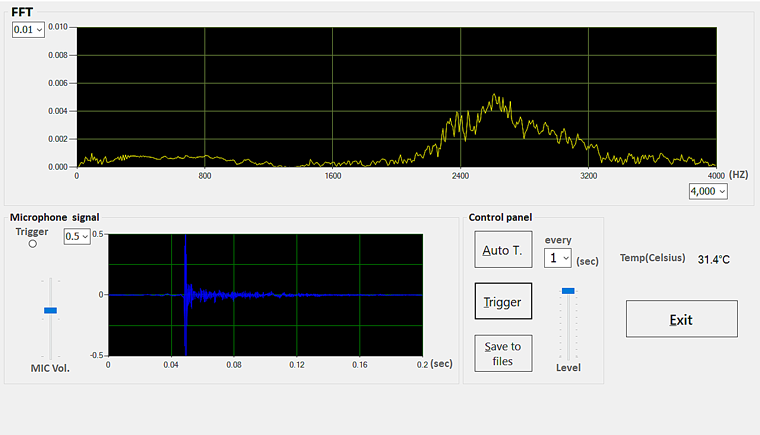Click the 31.4°C temperature reading
The width and height of the screenshot is (760, 435).
click(713, 259)
